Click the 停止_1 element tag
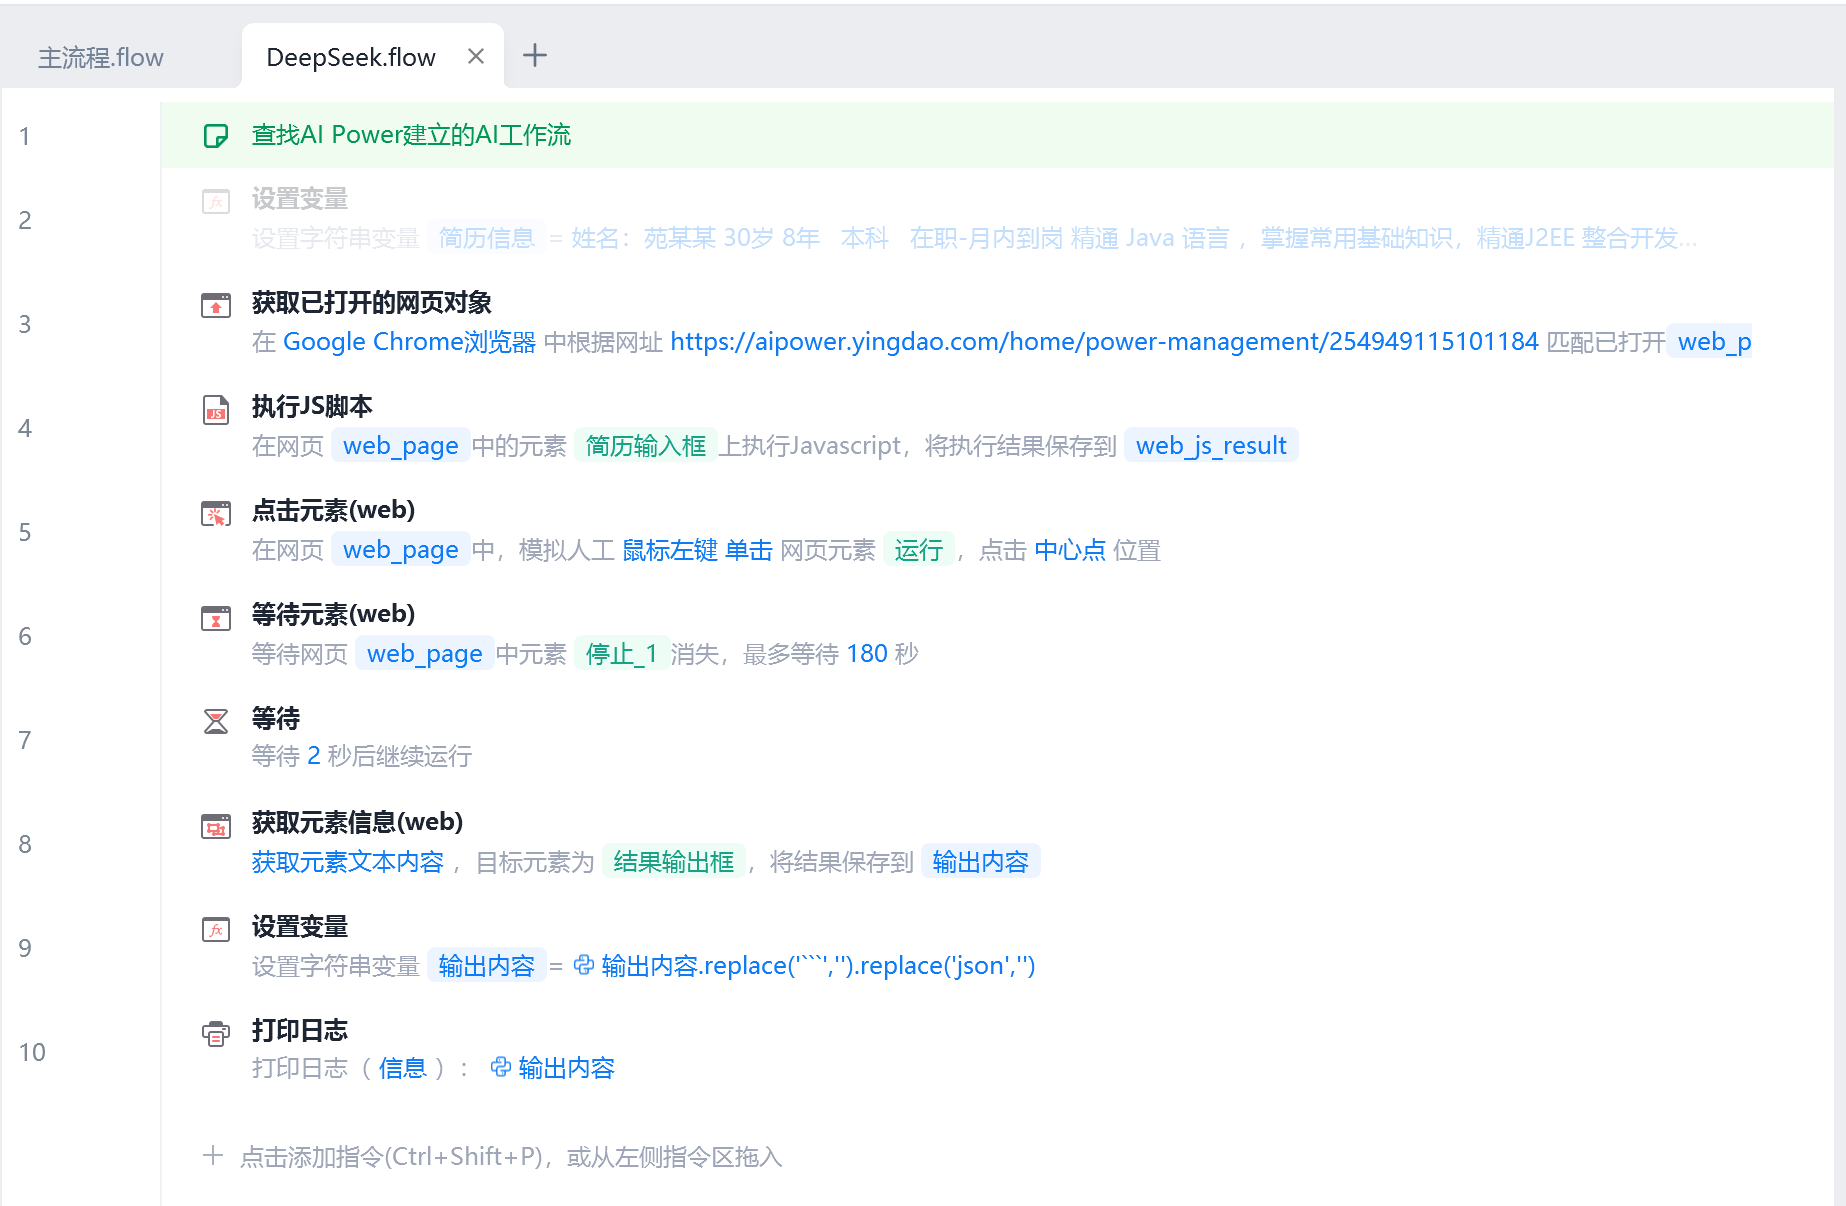This screenshot has height=1206, width=1846. click(x=622, y=654)
